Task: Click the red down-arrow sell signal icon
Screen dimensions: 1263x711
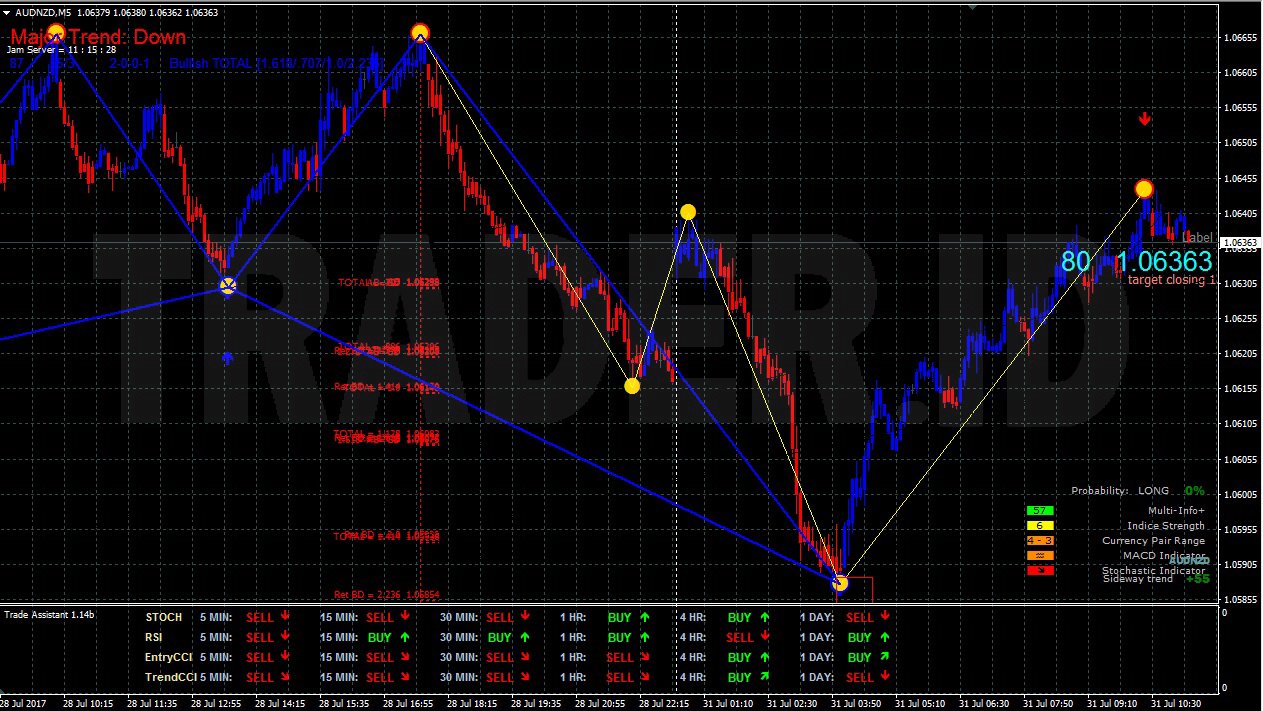Action: tap(1144, 118)
